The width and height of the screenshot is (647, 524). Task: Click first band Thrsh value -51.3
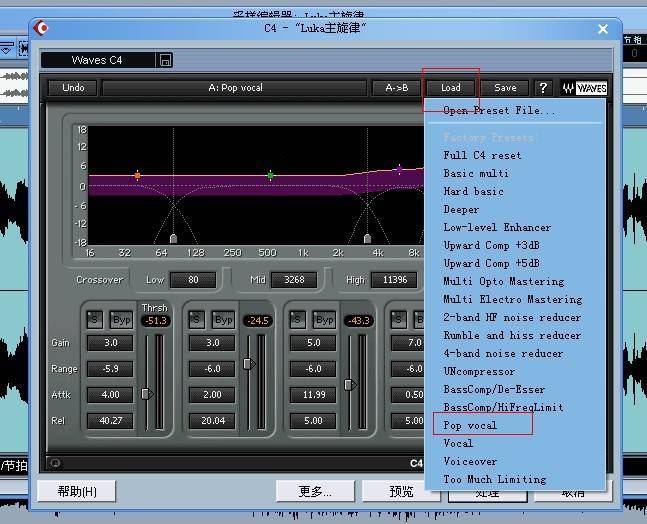[156, 321]
